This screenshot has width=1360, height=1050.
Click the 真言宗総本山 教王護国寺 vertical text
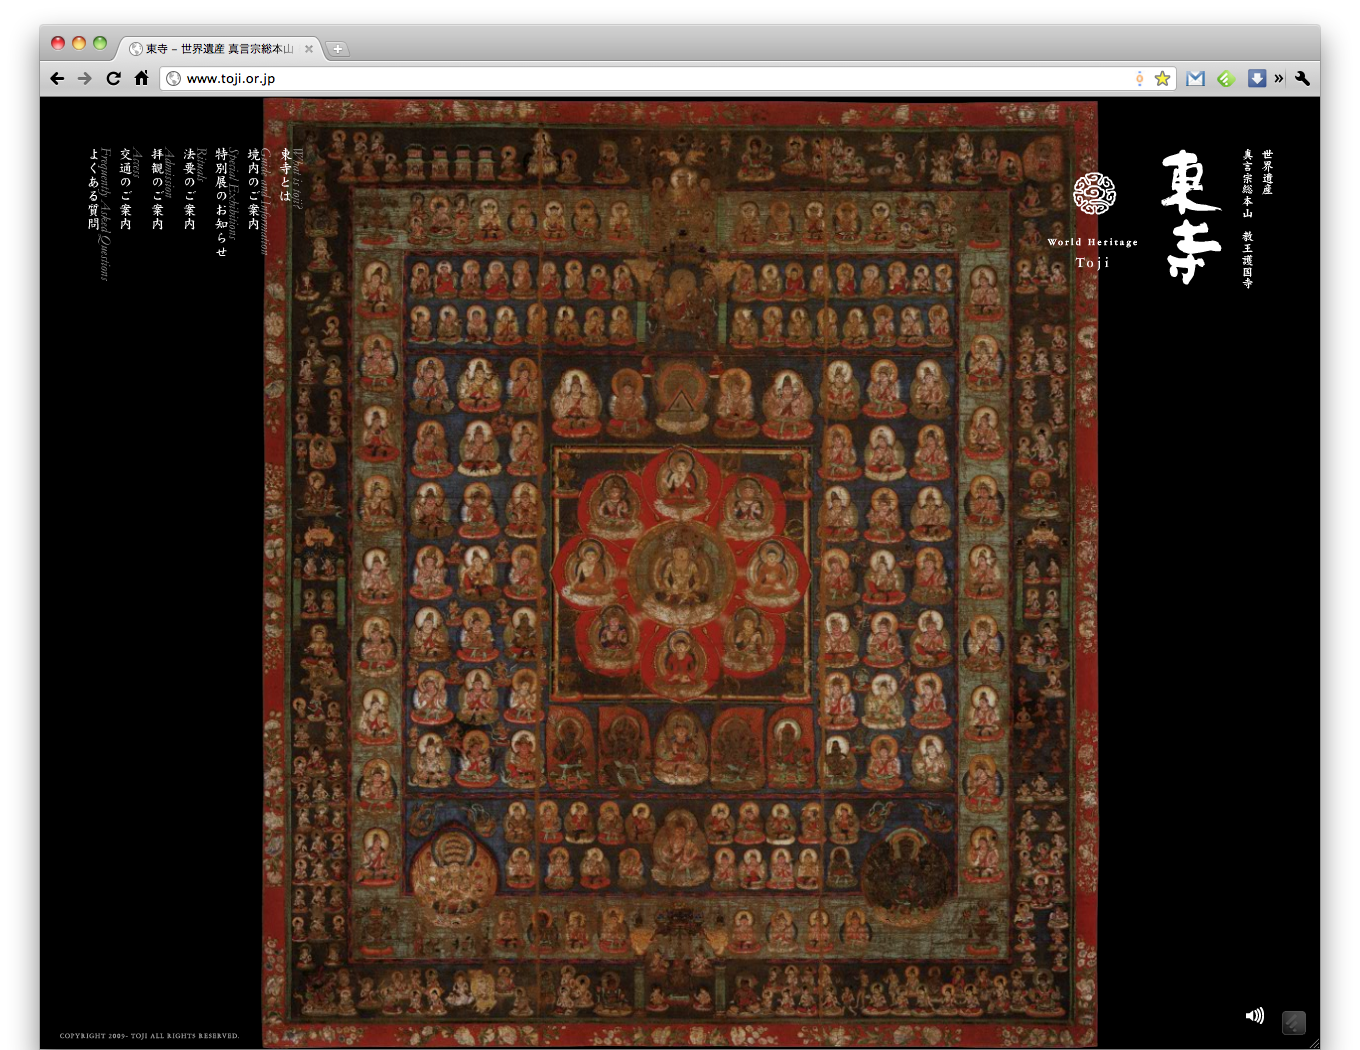(x=1248, y=219)
